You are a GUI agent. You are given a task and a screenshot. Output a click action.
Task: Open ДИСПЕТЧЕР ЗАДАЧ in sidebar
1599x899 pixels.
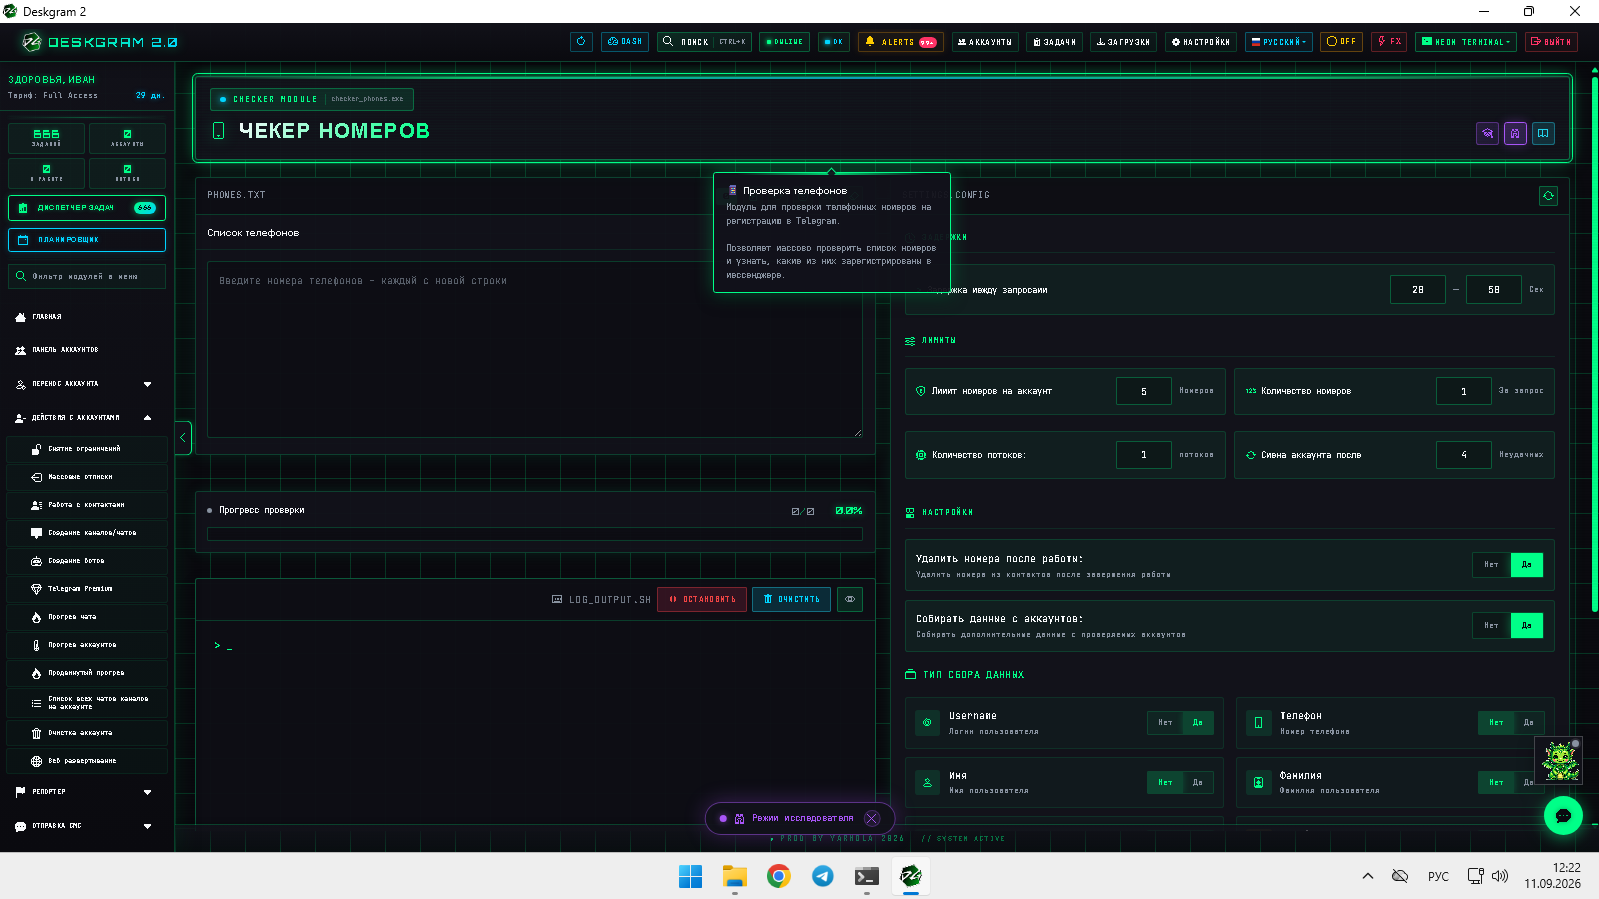point(87,208)
